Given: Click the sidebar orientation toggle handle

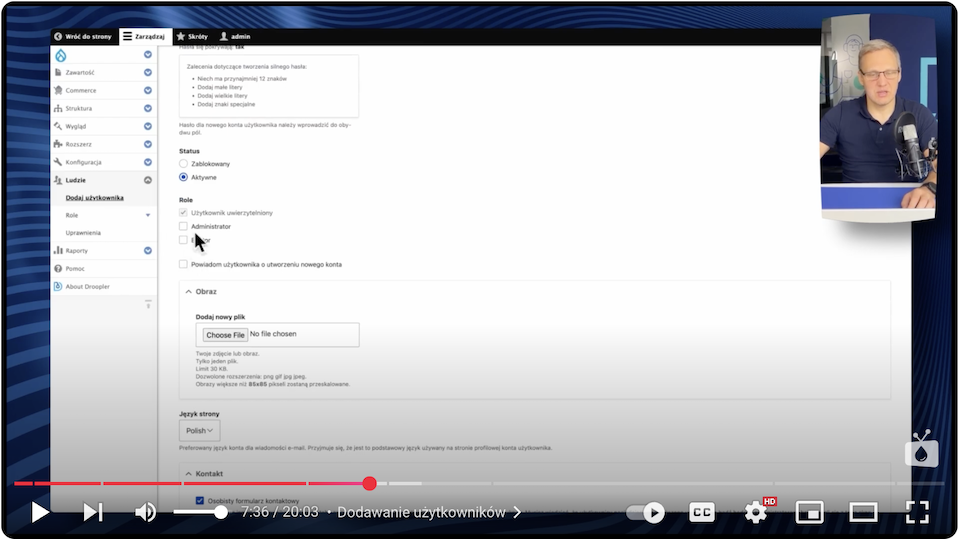Looking at the screenshot, I should [x=148, y=304].
